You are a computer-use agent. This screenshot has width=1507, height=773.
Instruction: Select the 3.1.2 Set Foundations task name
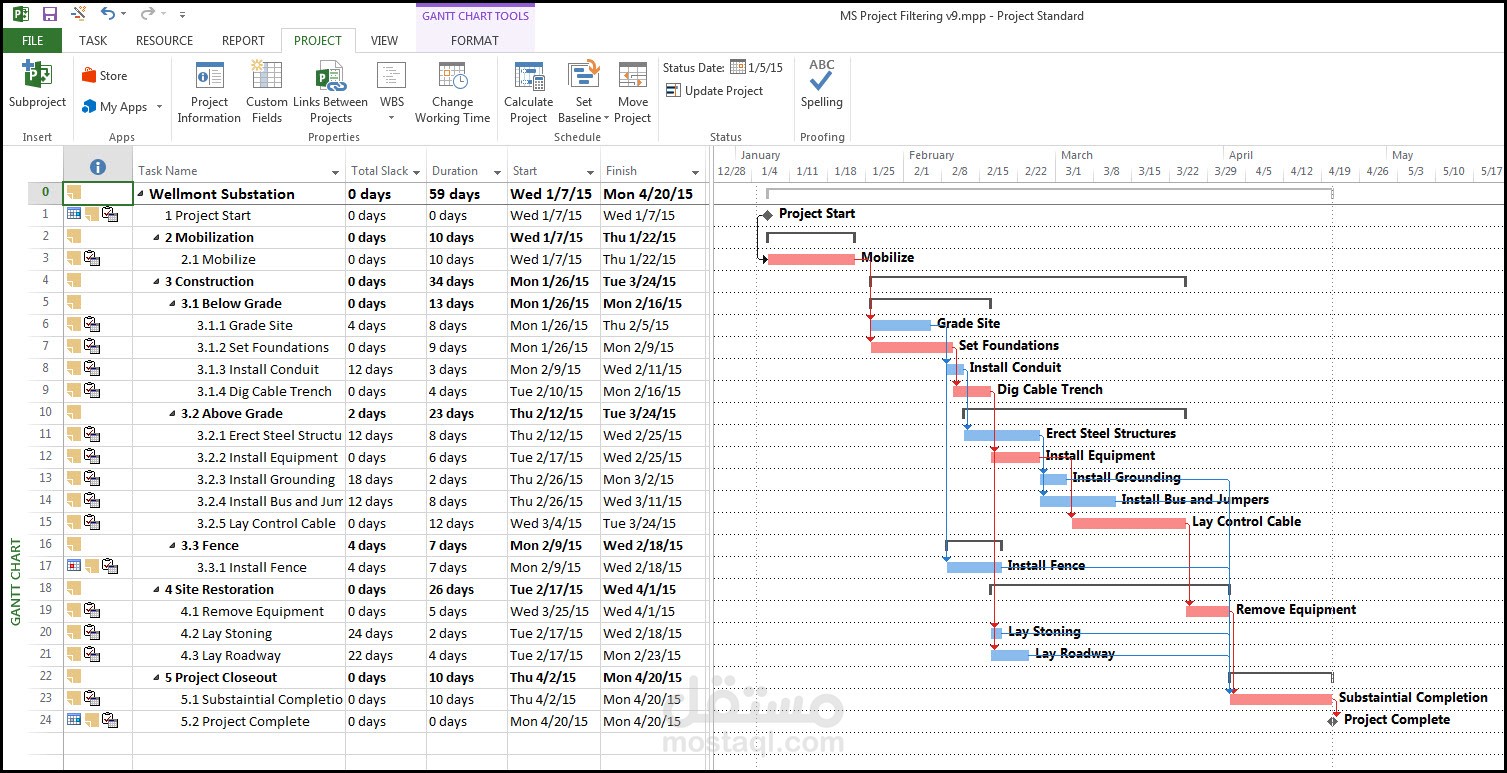[263, 347]
